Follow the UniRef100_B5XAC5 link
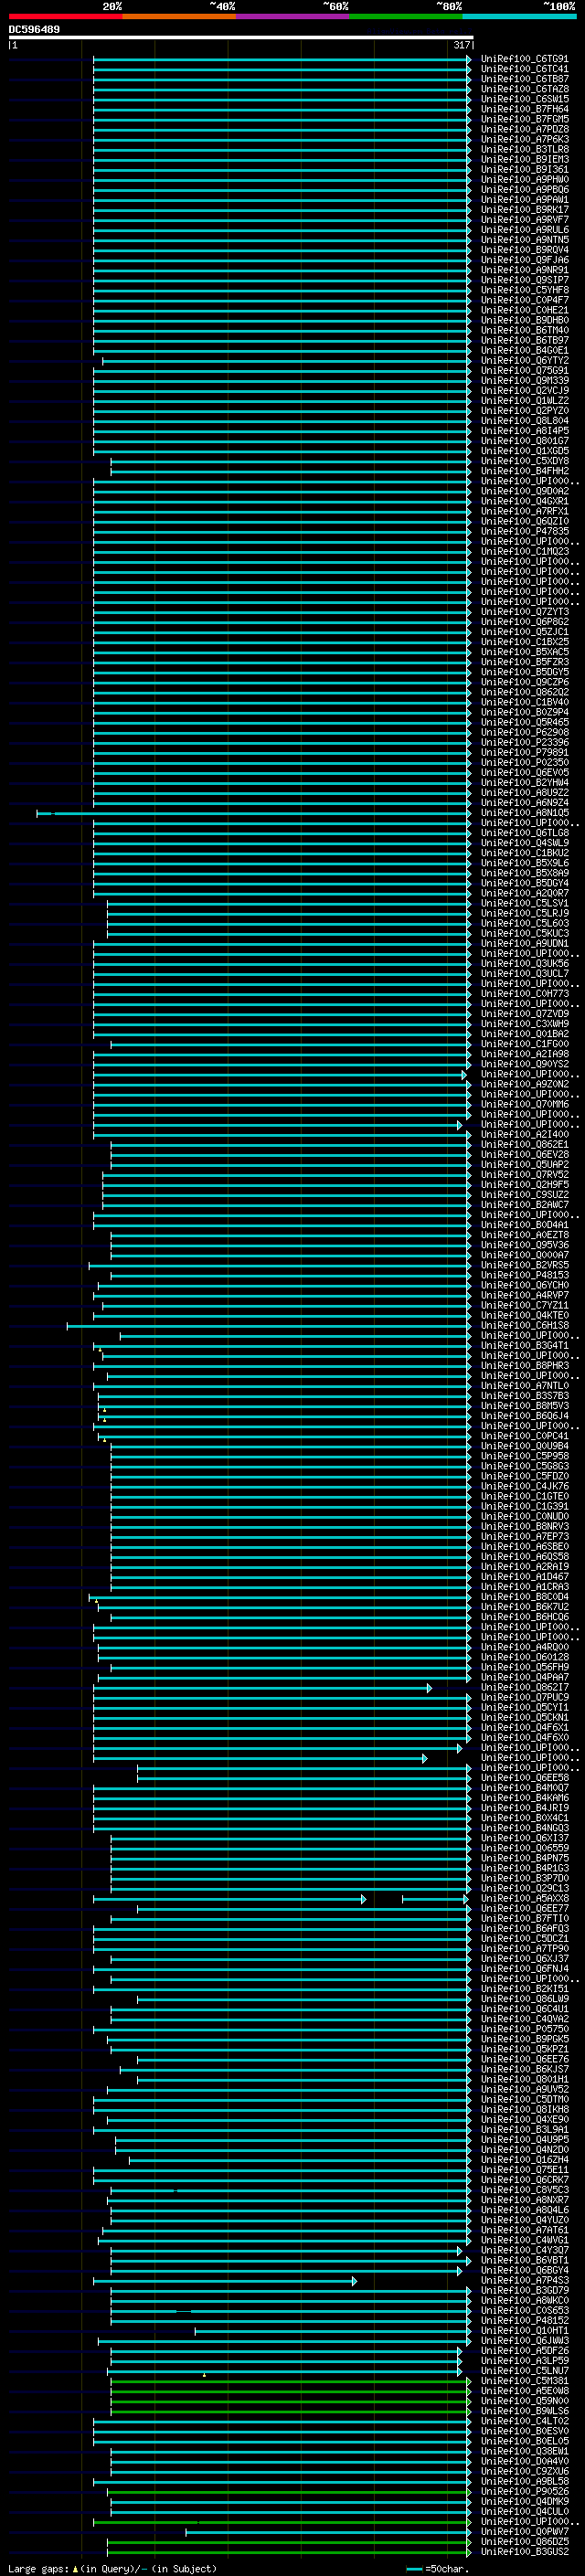This screenshot has width=585, height=2576. click(x=524, y=652)
